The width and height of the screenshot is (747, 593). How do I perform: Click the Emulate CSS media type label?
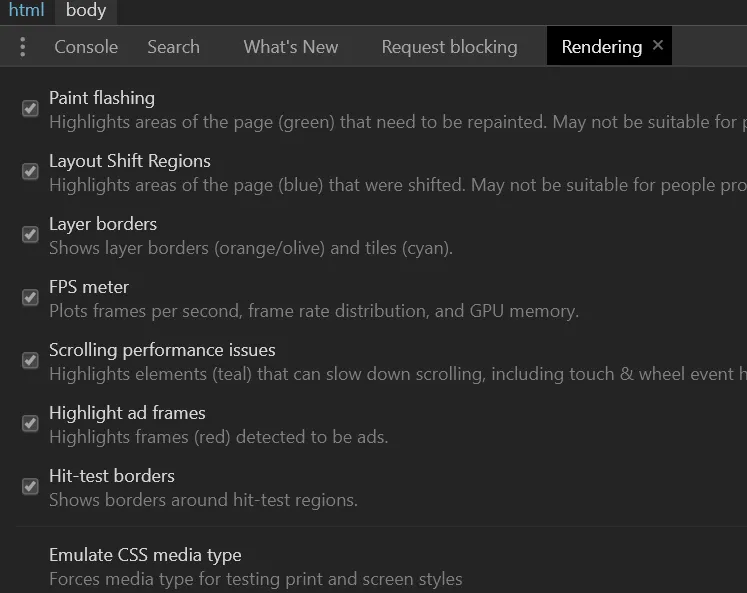coord(145,555)
